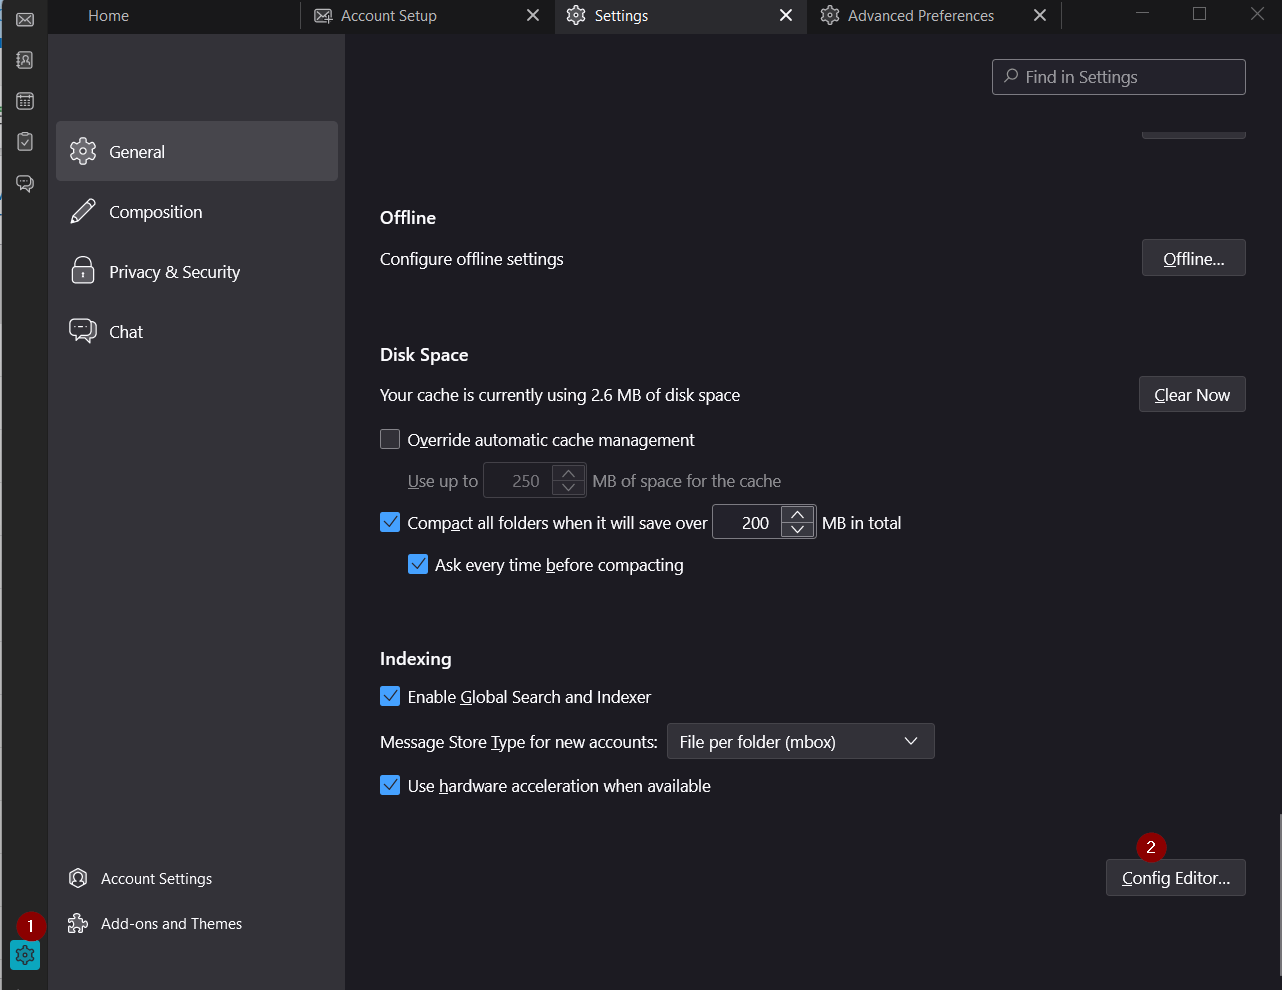The width and height of the screenshot is (1282, 990).
Task: Open the Address Book icon
Action: click(x=25, y=60)
